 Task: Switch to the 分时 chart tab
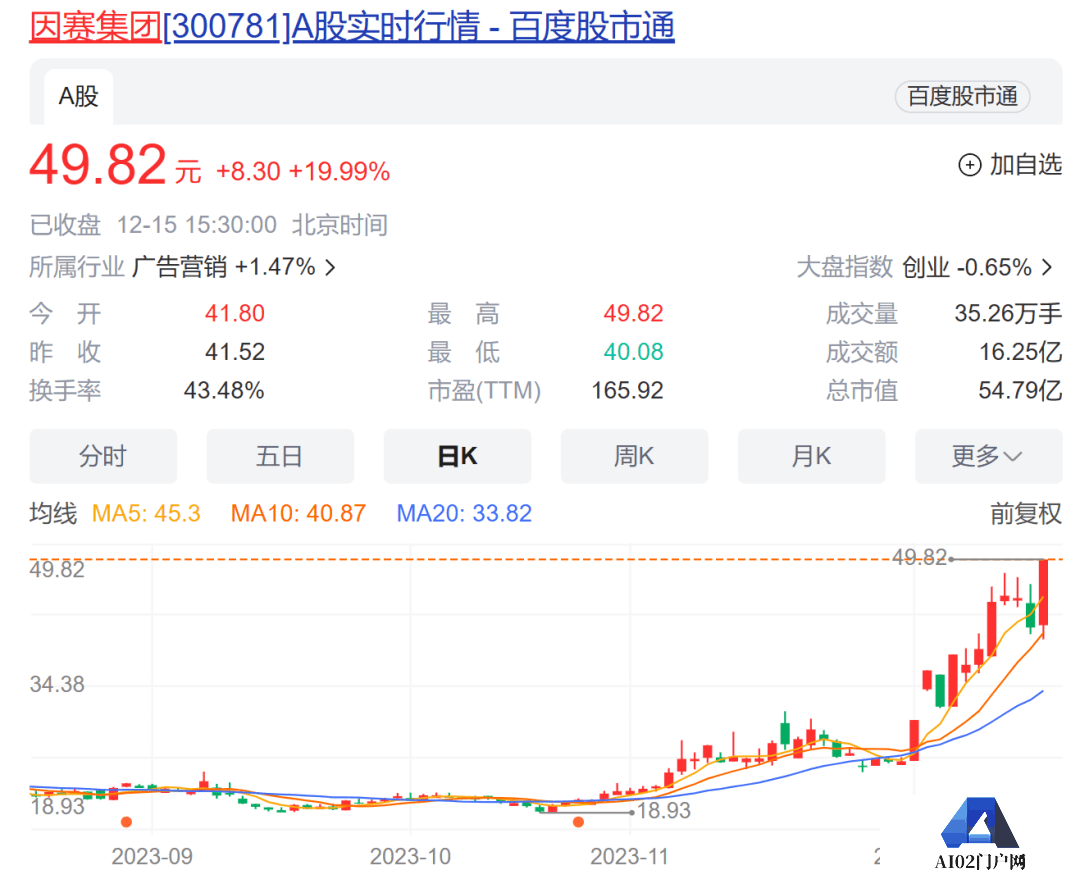103,456
